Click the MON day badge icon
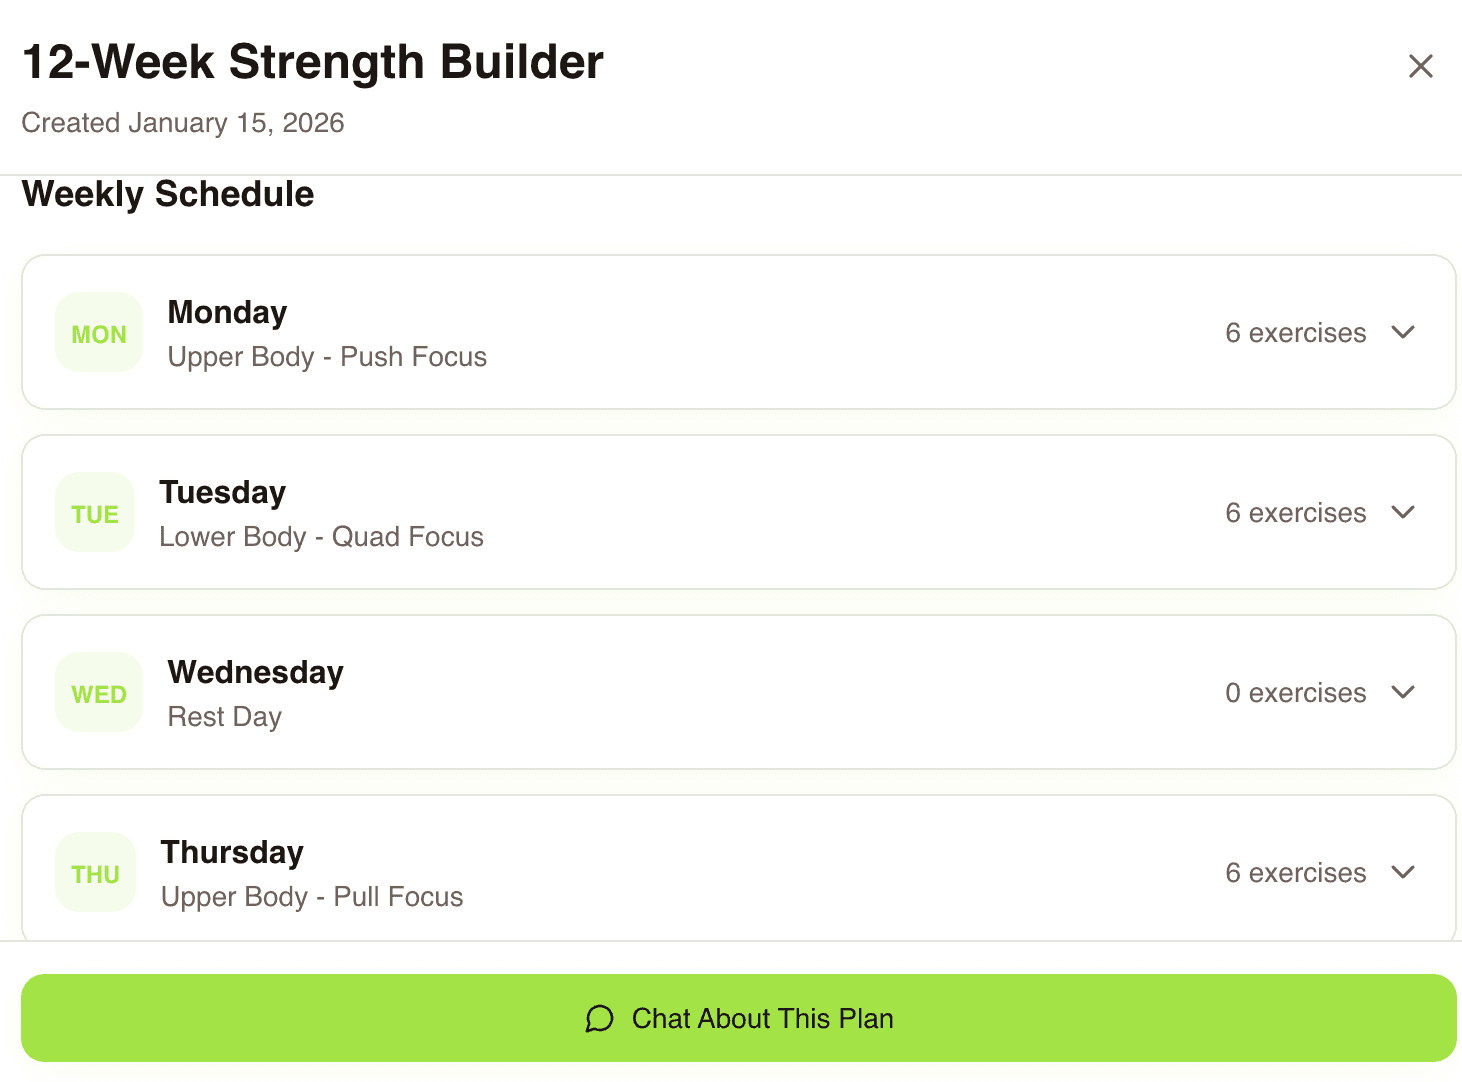Screen dimensions: 1462x1082 pyautogui.click(x=98, y=332)
